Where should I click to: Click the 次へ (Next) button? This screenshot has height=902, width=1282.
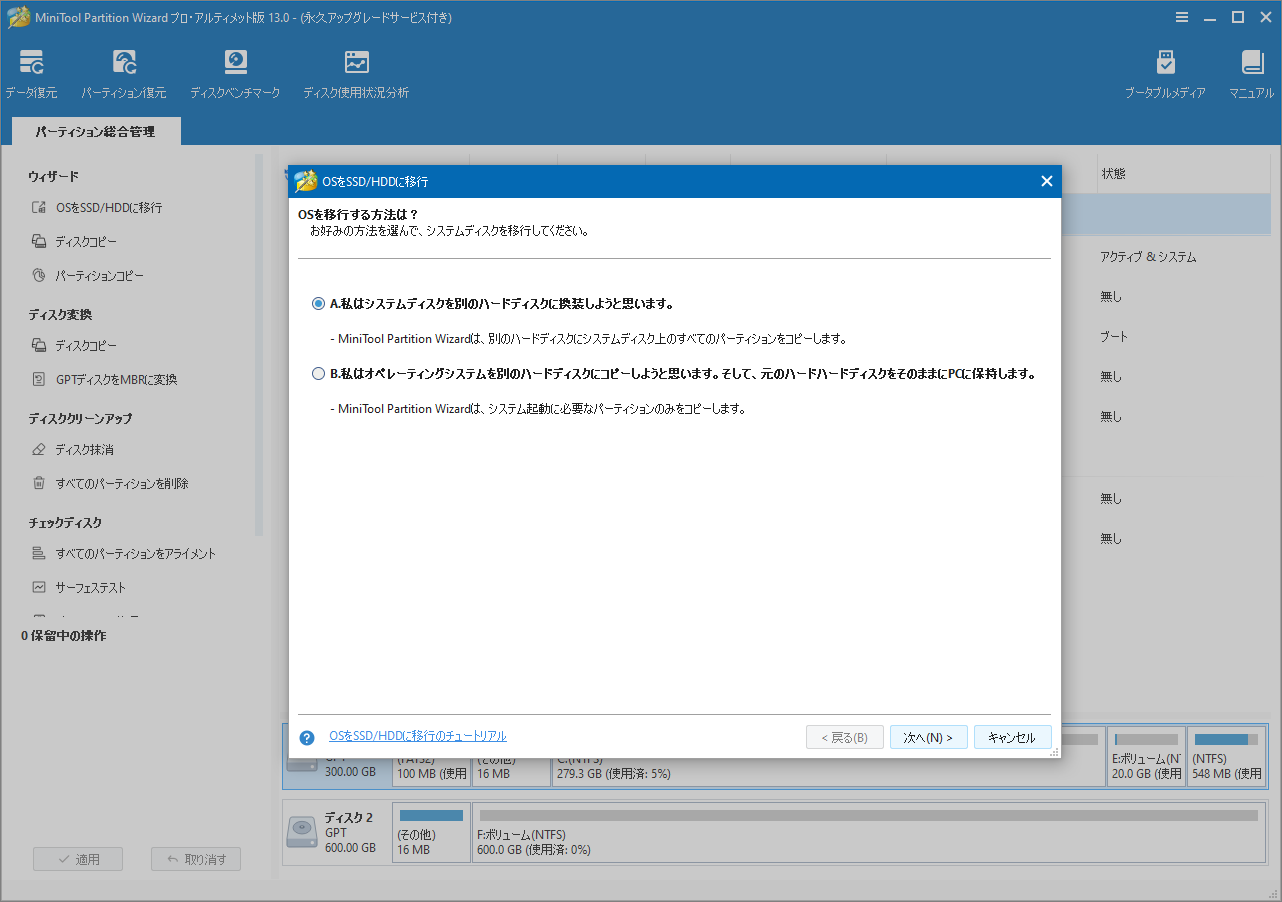point(928,737)
